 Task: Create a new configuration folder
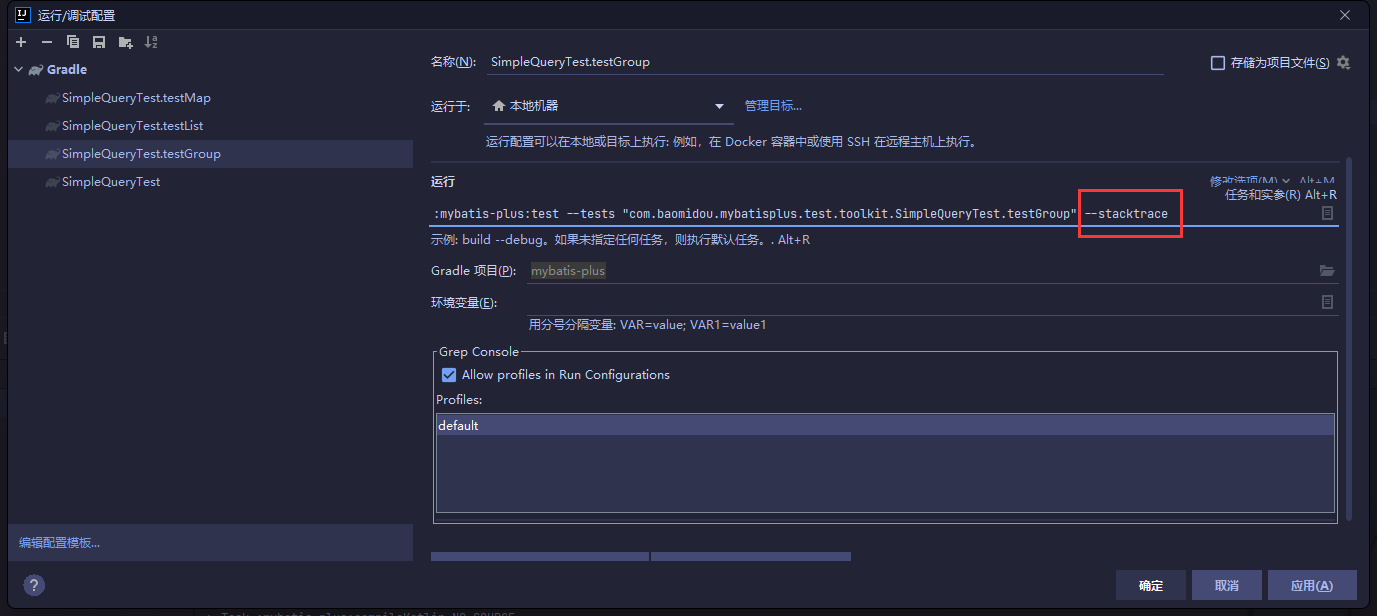(125, 42)
